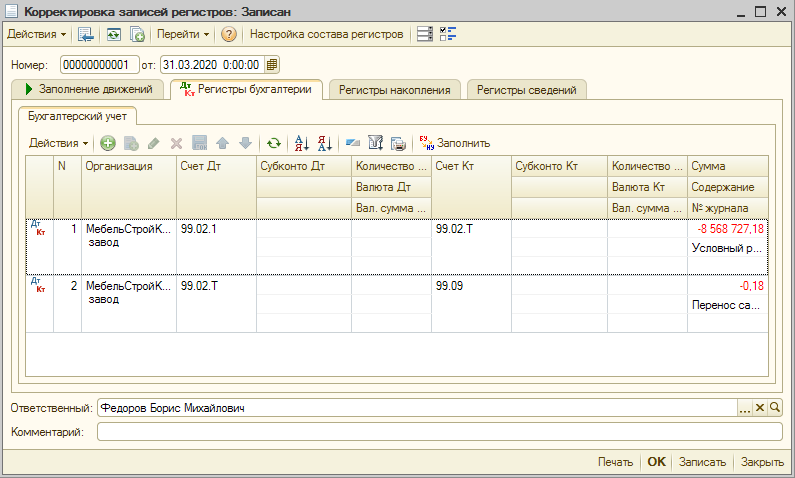Viewport: 795px width, 478px height.
Task: Click the Организация column header
Action: point(129,187)
